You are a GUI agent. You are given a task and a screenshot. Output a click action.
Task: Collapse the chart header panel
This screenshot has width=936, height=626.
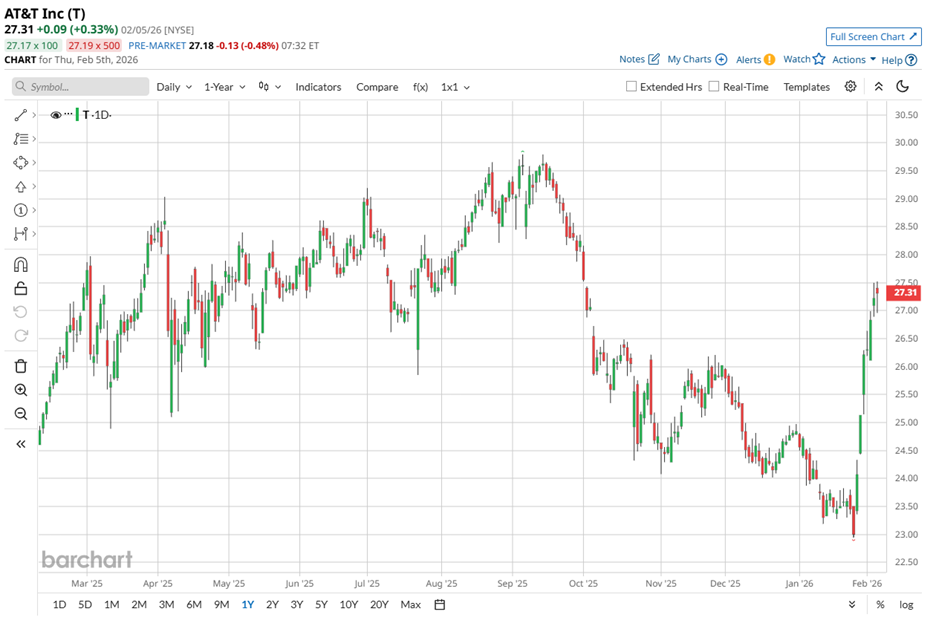click(x=878, y=87)
